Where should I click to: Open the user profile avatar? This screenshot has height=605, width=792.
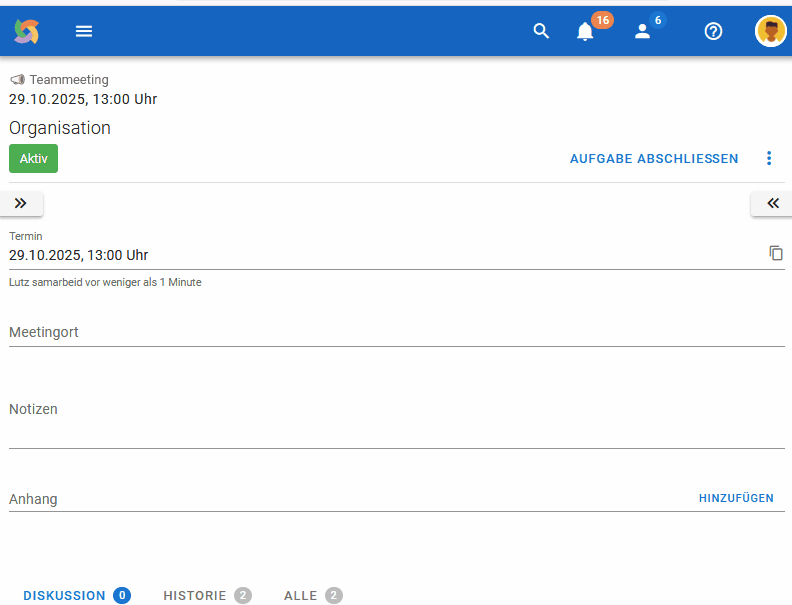[770, 31]
